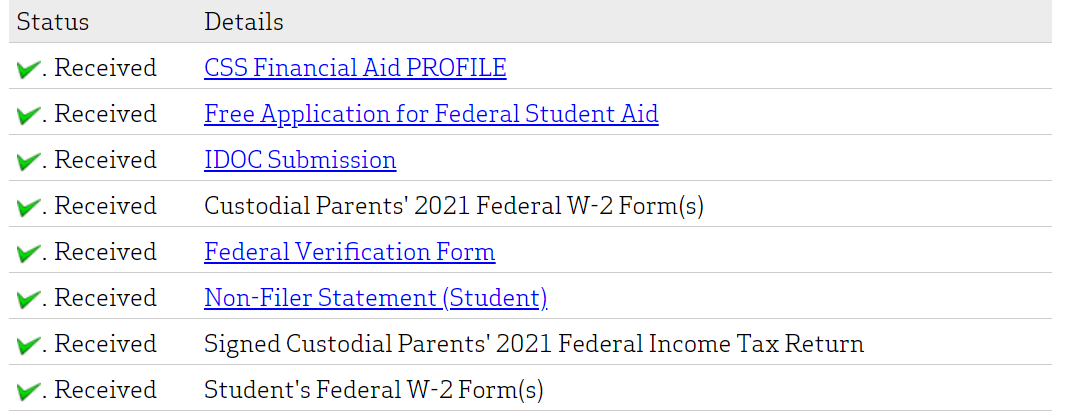Open the IDOC Submission link
Image resolution: width=1069 pixels, height=418 pixels.
click(300, 160)
